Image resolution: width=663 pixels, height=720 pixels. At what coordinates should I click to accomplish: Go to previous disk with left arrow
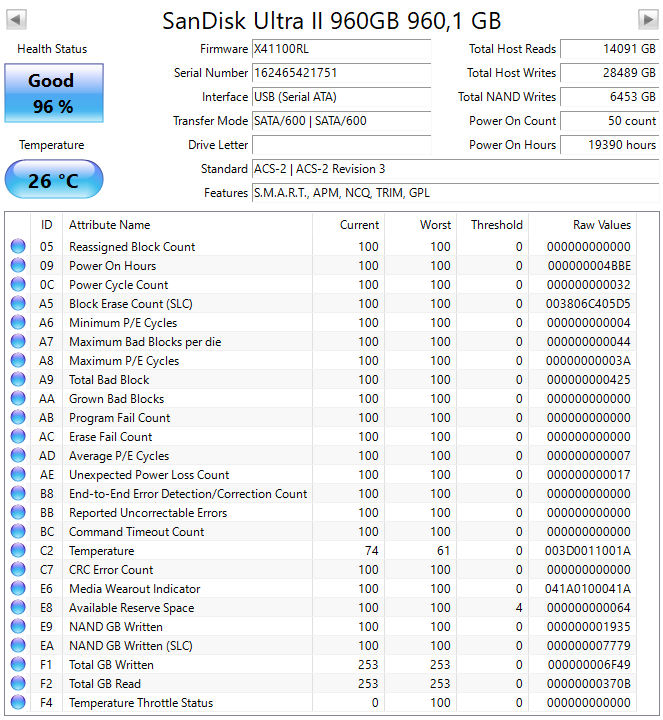[x=16, y=19]
